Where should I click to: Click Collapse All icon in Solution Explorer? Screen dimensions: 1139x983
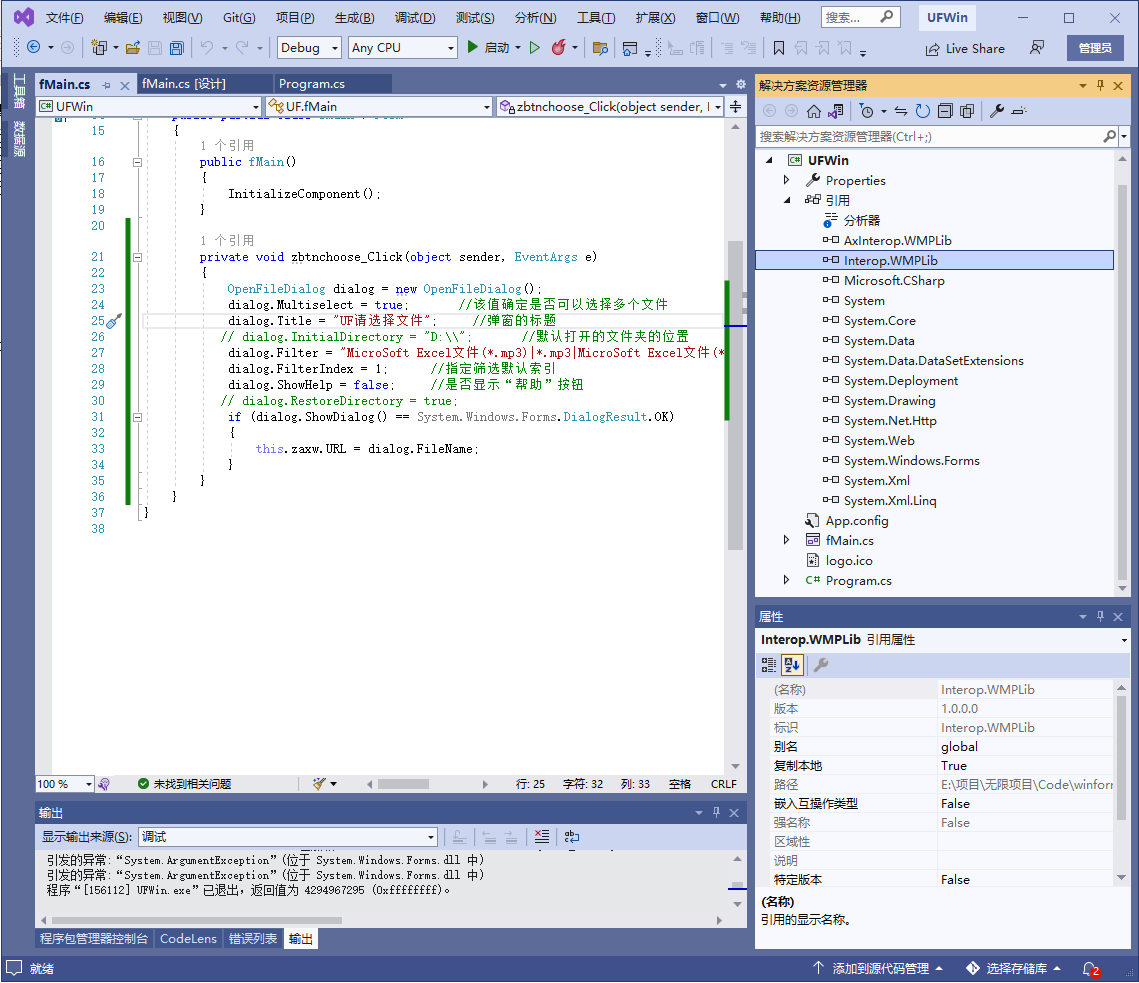(945, 111)
